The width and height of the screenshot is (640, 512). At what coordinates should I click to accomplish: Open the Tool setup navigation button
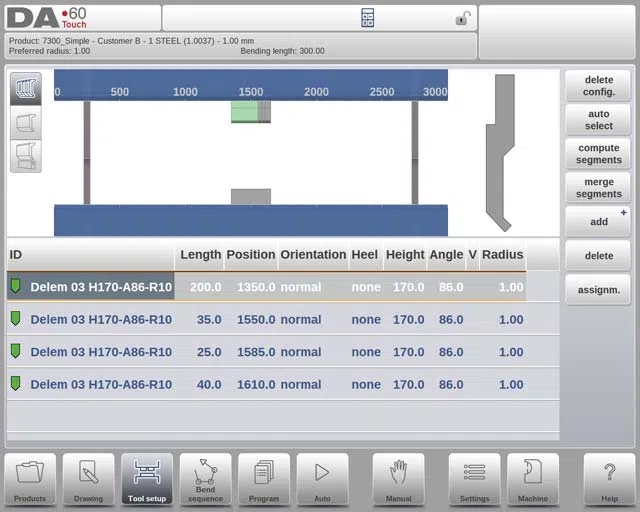click(x=147, y=479)
